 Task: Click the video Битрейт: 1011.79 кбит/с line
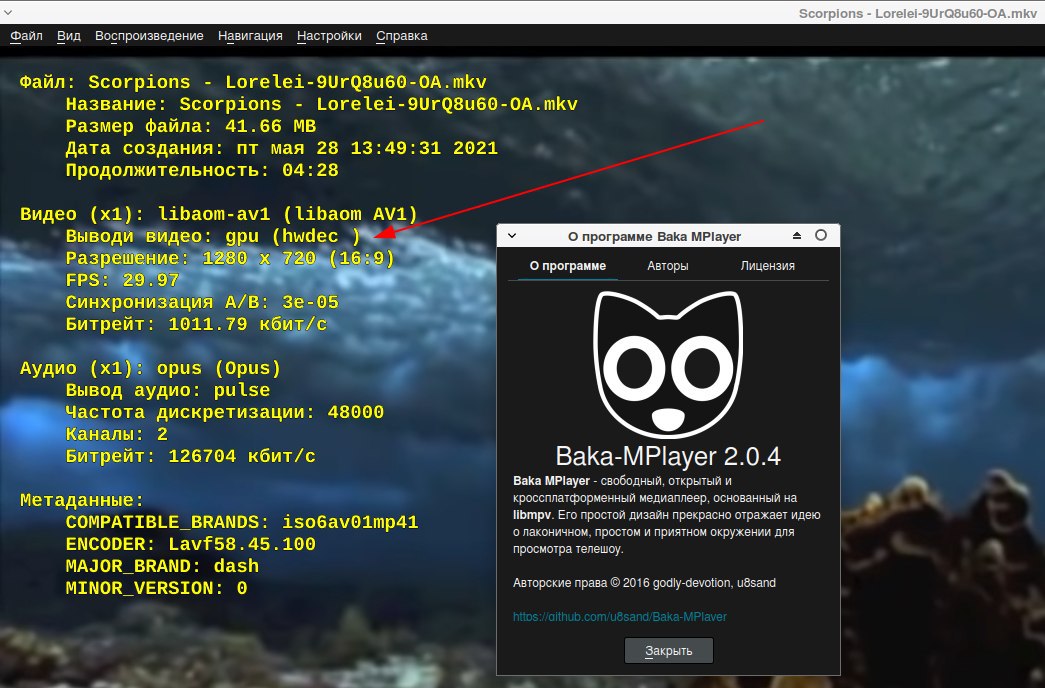coord(196,324)
